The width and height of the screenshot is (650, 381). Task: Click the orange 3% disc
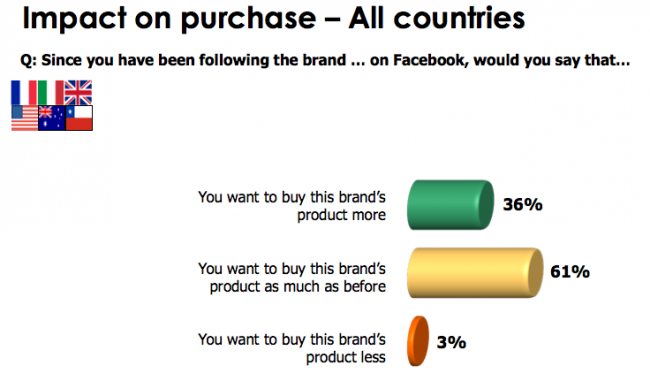418,341
